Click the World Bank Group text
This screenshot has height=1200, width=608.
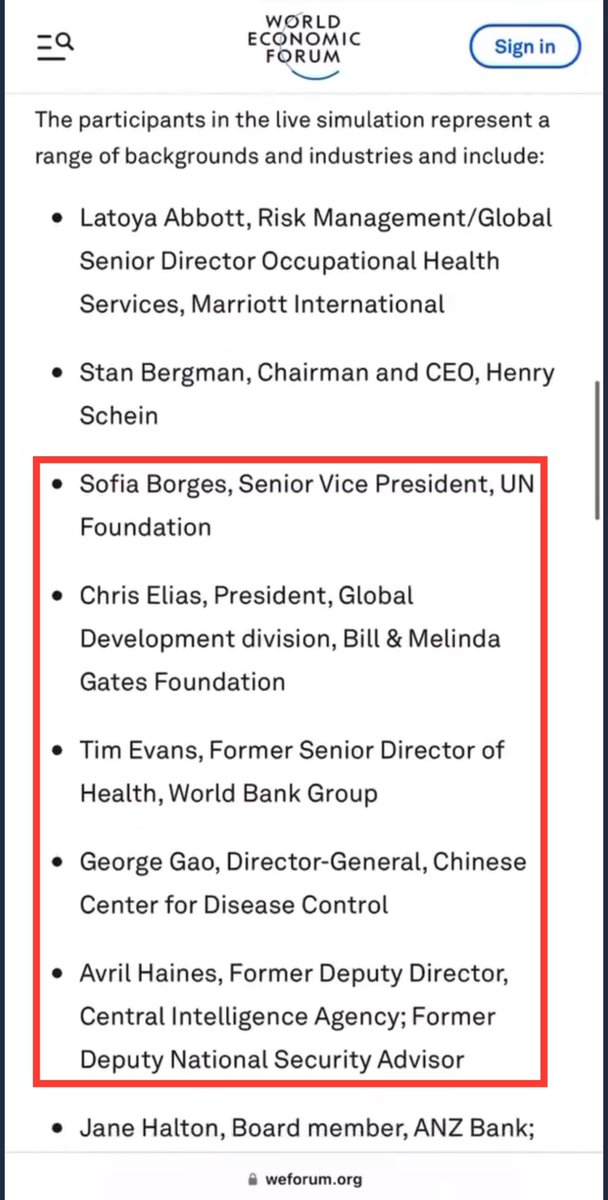[x=273, y=794]
